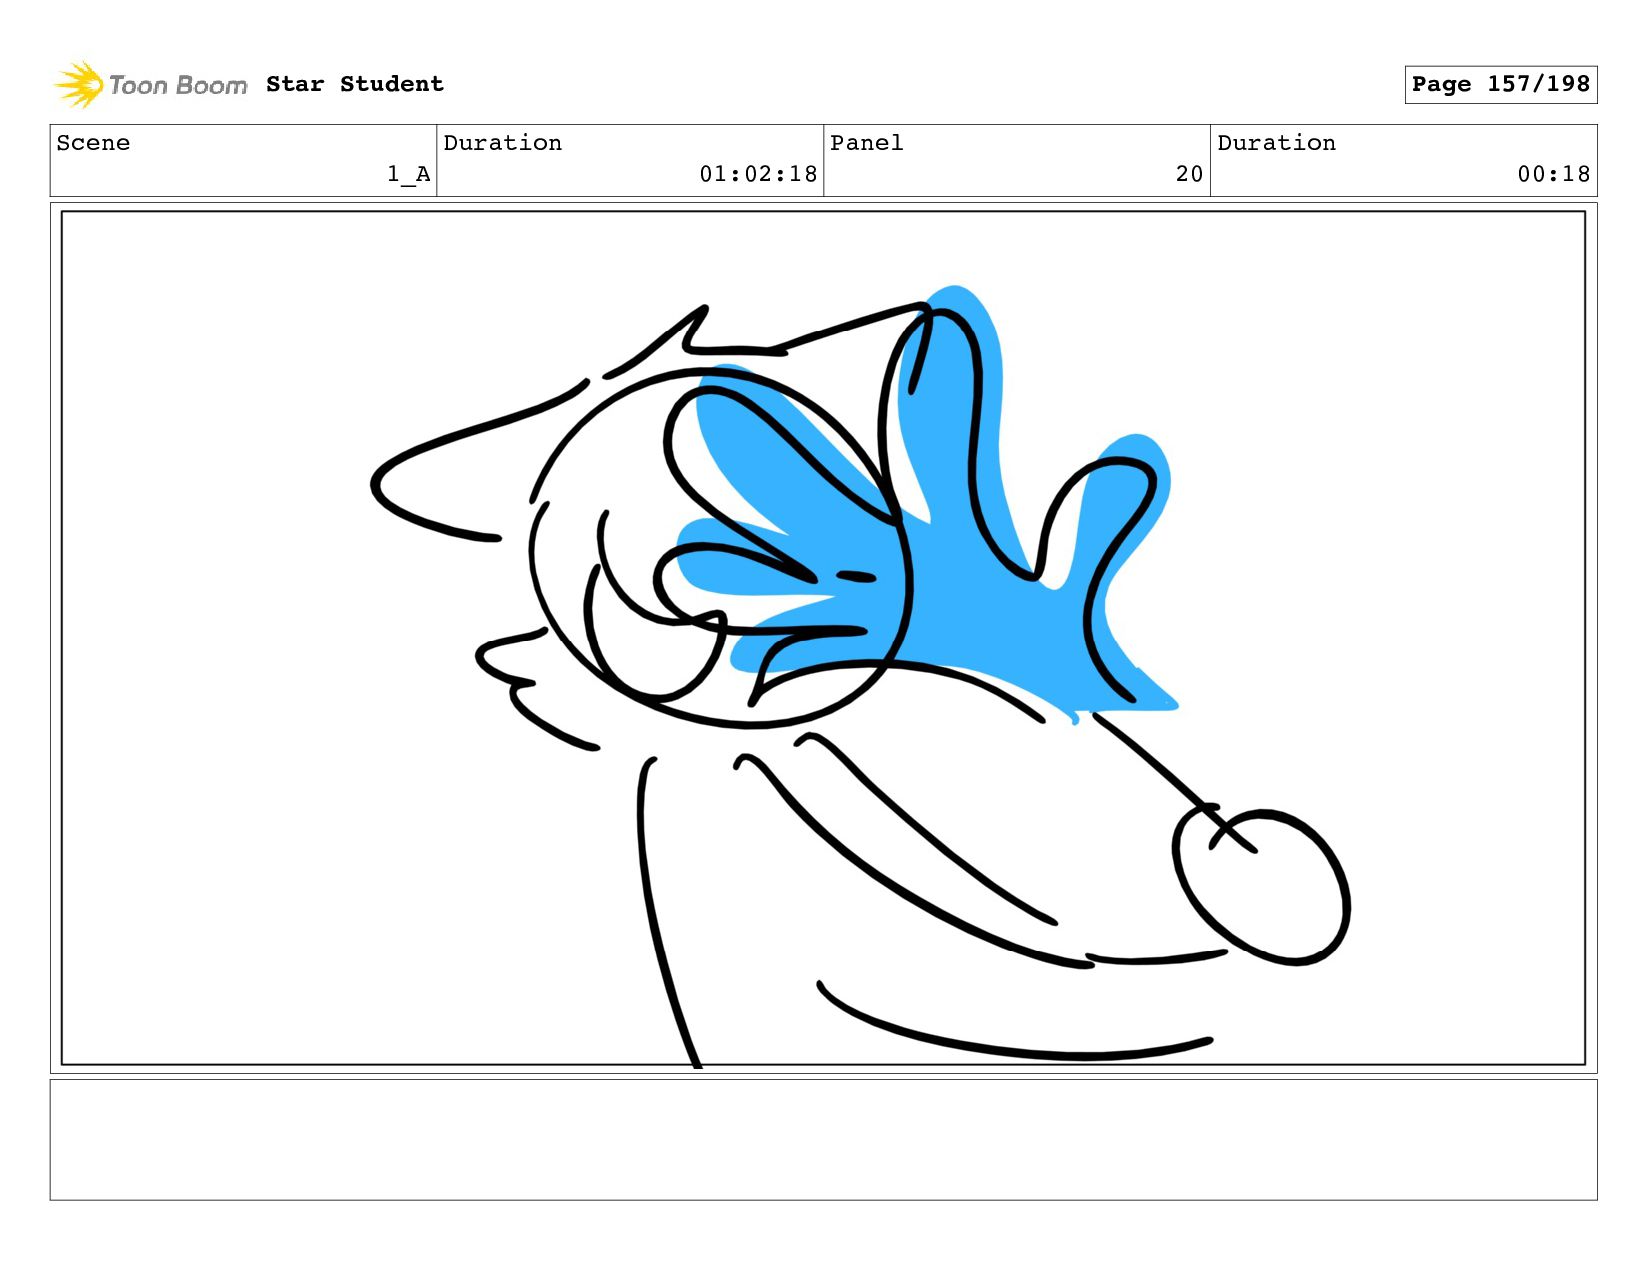Click the scene value '1_A'
Image resolution: width=1650 pixels, height=1275 pixels.
tap(409, 174)
